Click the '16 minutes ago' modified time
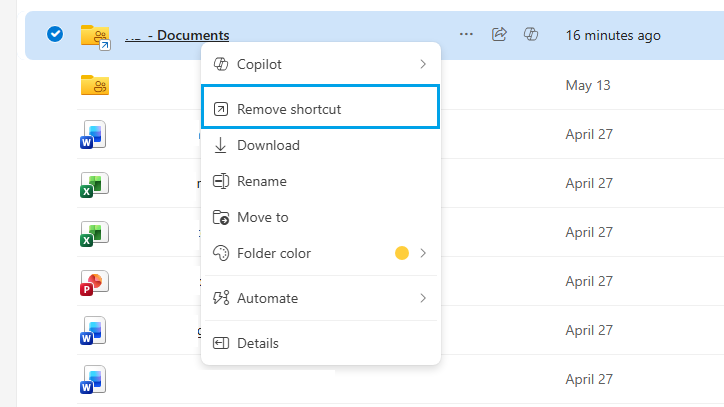The height and width of the screenshot is (407, 724). coord(613,35)
